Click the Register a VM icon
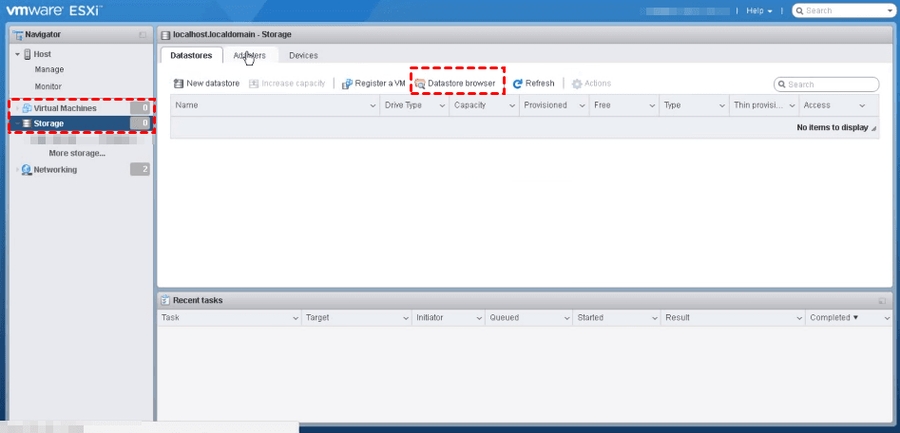 347,84
